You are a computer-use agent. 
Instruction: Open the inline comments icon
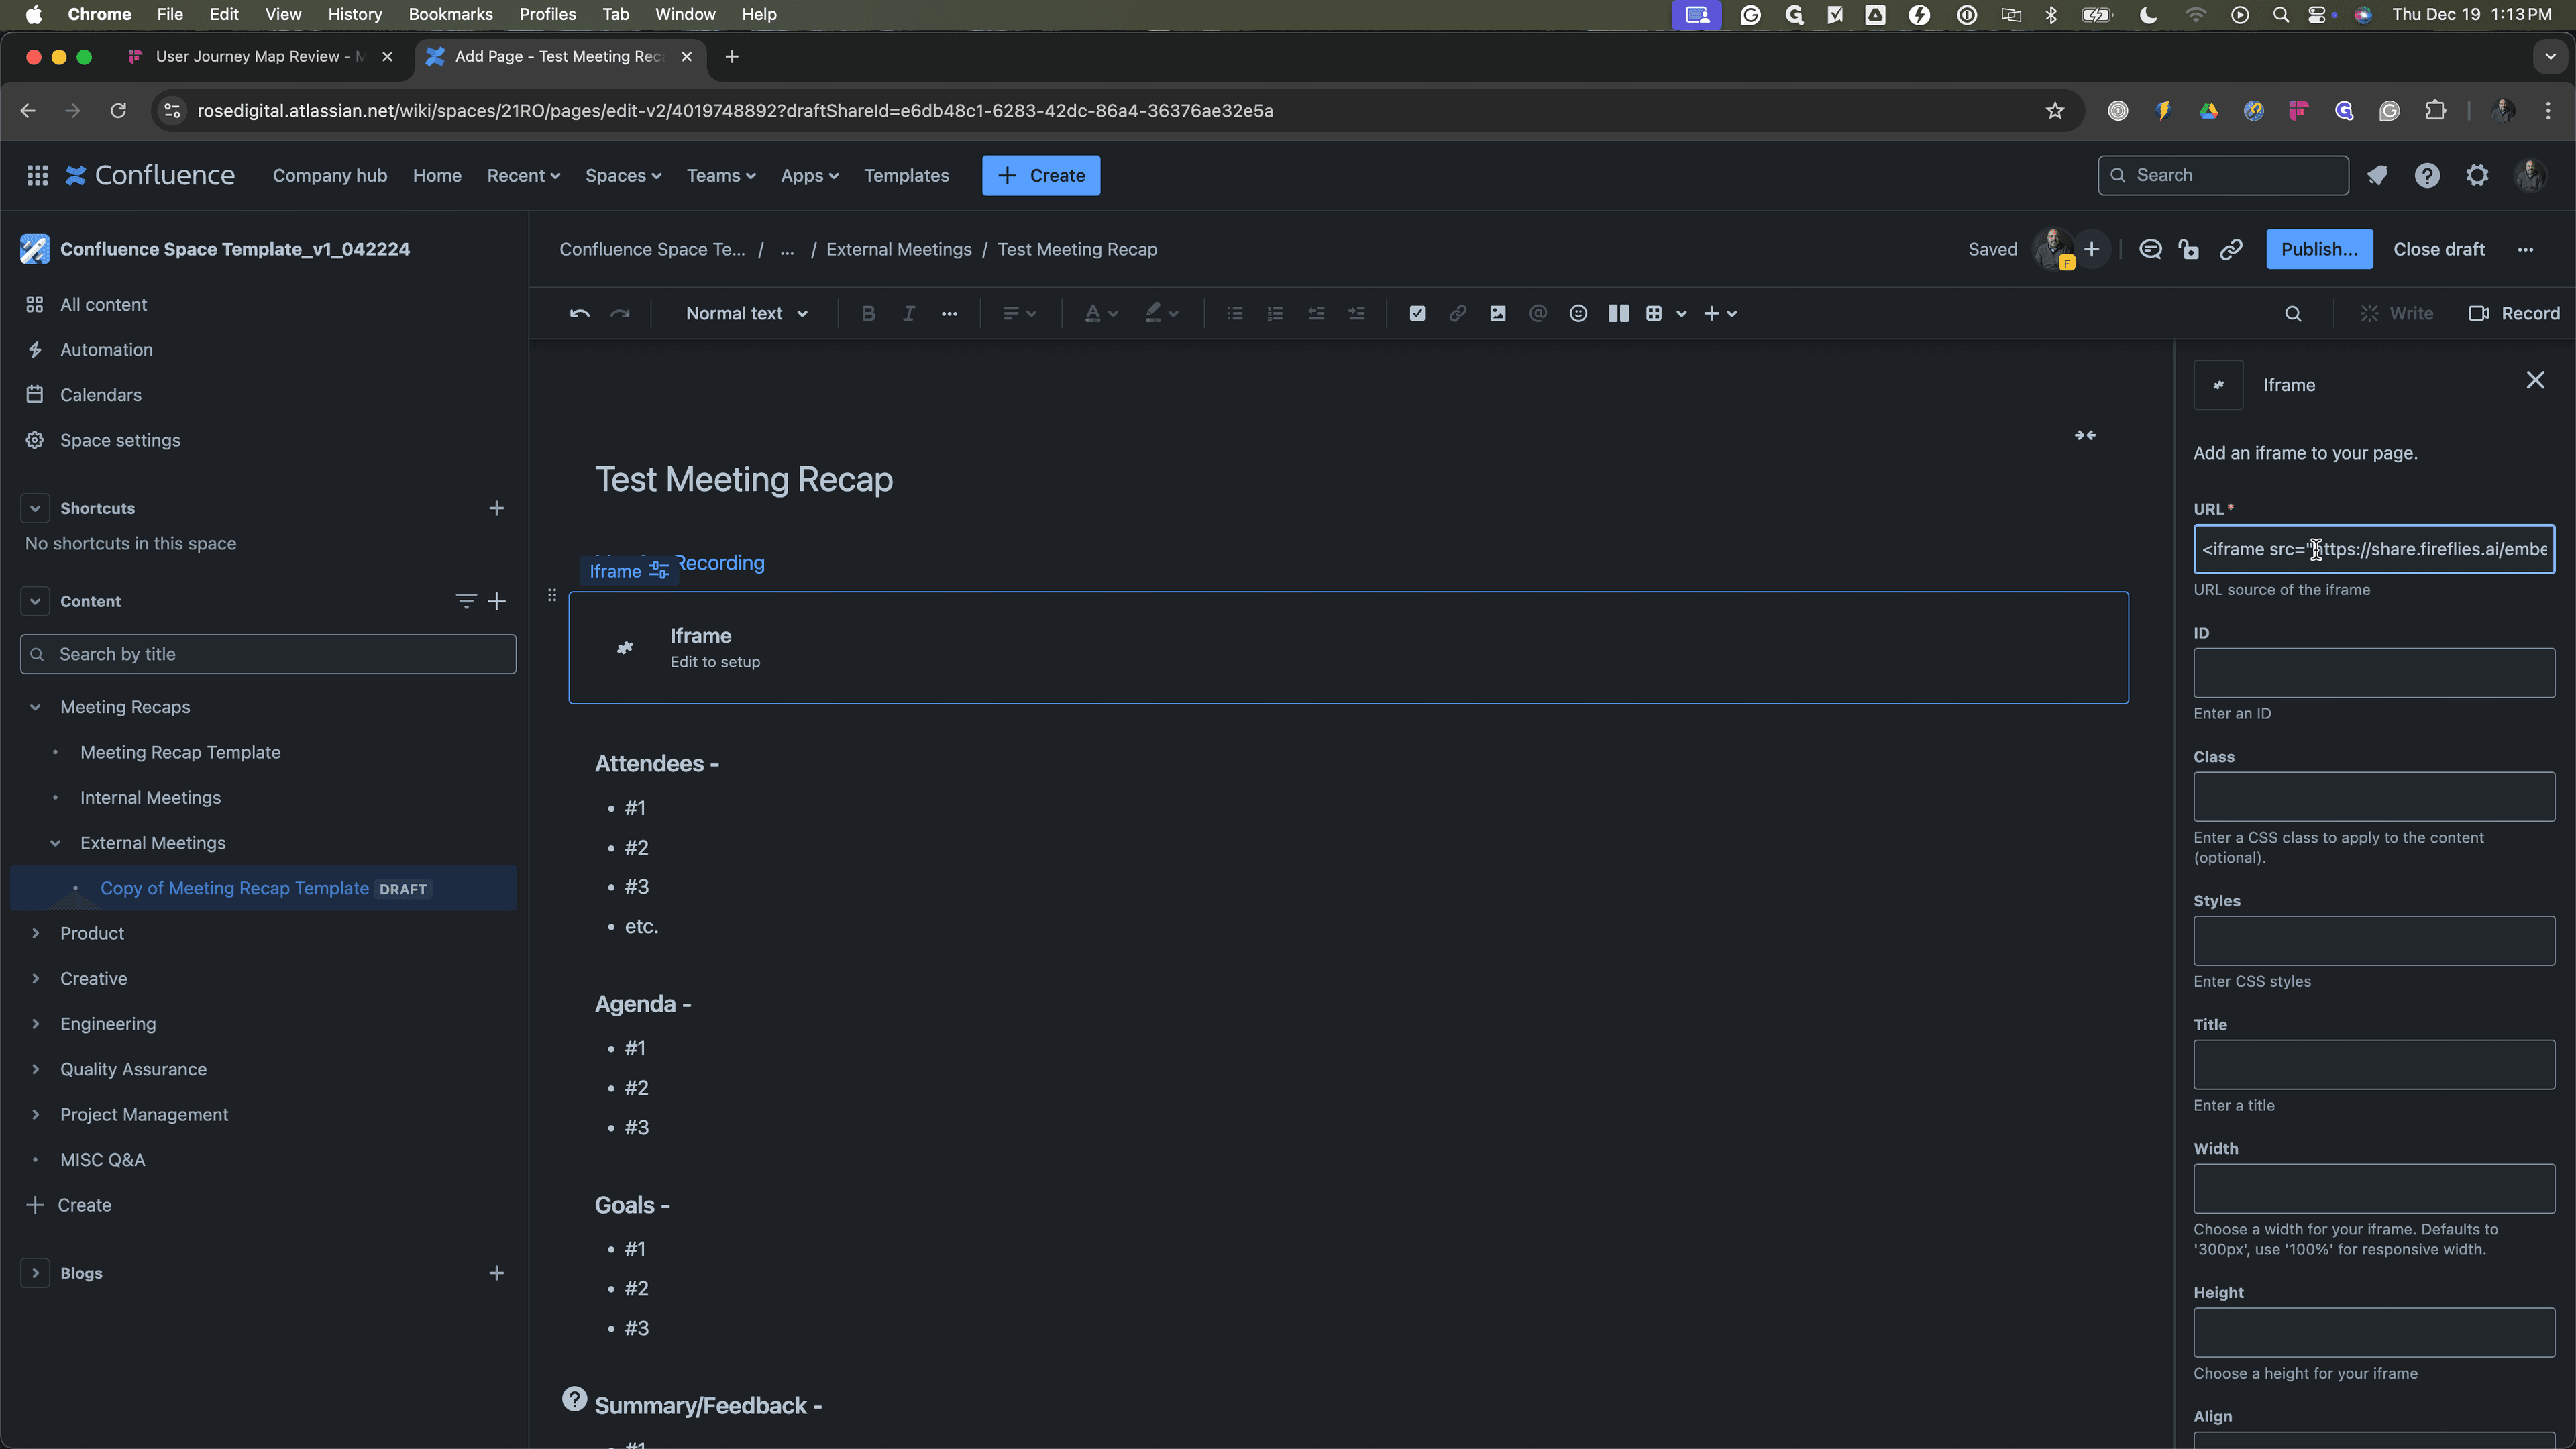pyautogui.click(x=2150, y=250)
